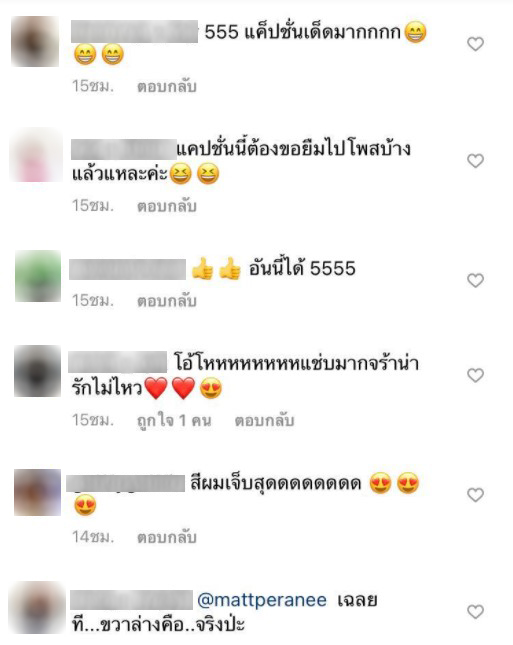The image size is (513, 645).
Task: Reply to 'แคปชั่นนี้ต้องขอยืมไปโพส' comment
Action: [x=167, y=206]
